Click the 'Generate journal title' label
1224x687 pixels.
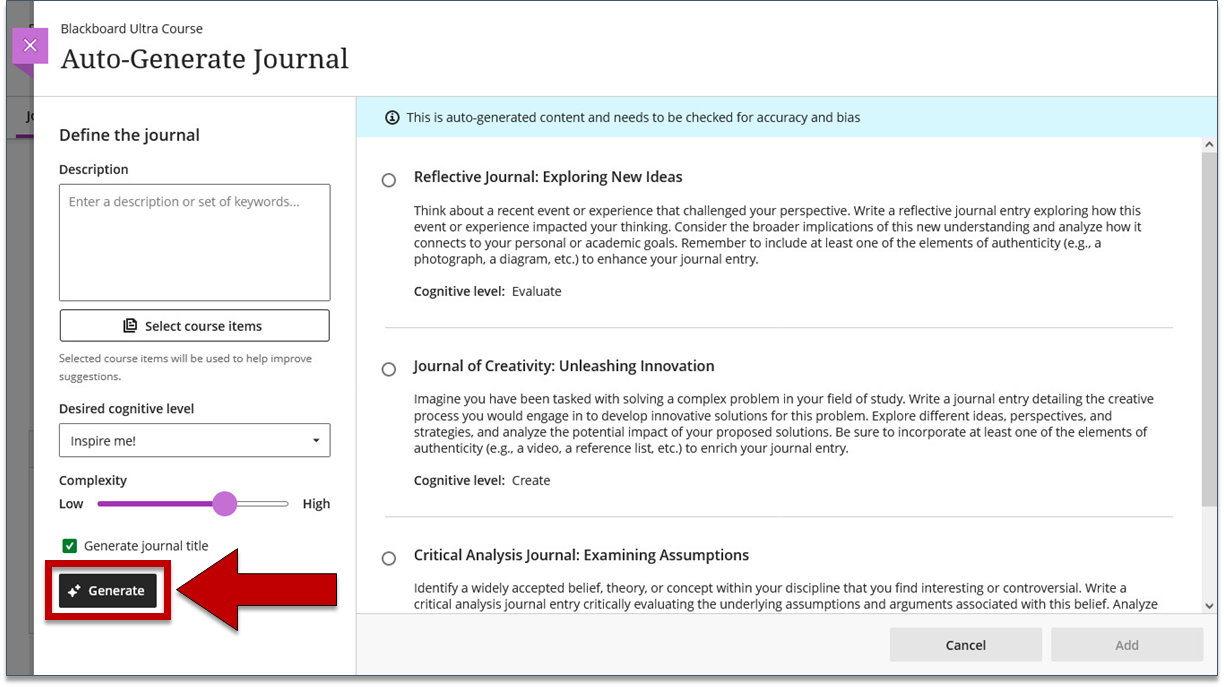(146, 546)
